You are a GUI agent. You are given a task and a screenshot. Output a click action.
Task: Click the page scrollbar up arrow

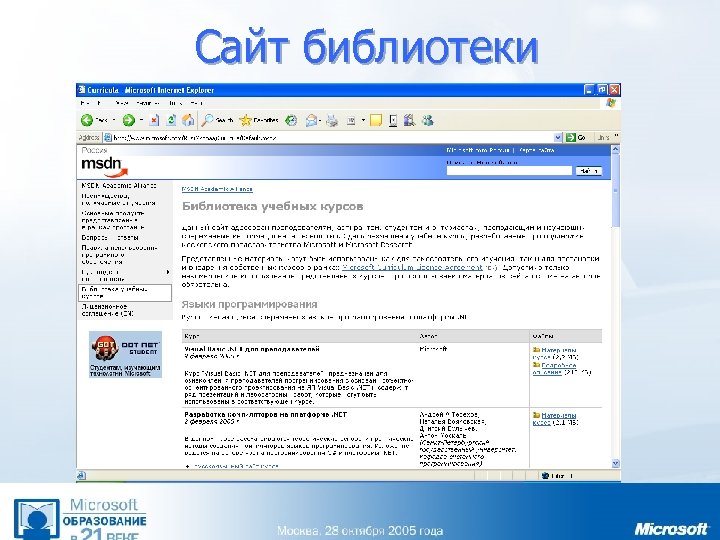(616, 150)
